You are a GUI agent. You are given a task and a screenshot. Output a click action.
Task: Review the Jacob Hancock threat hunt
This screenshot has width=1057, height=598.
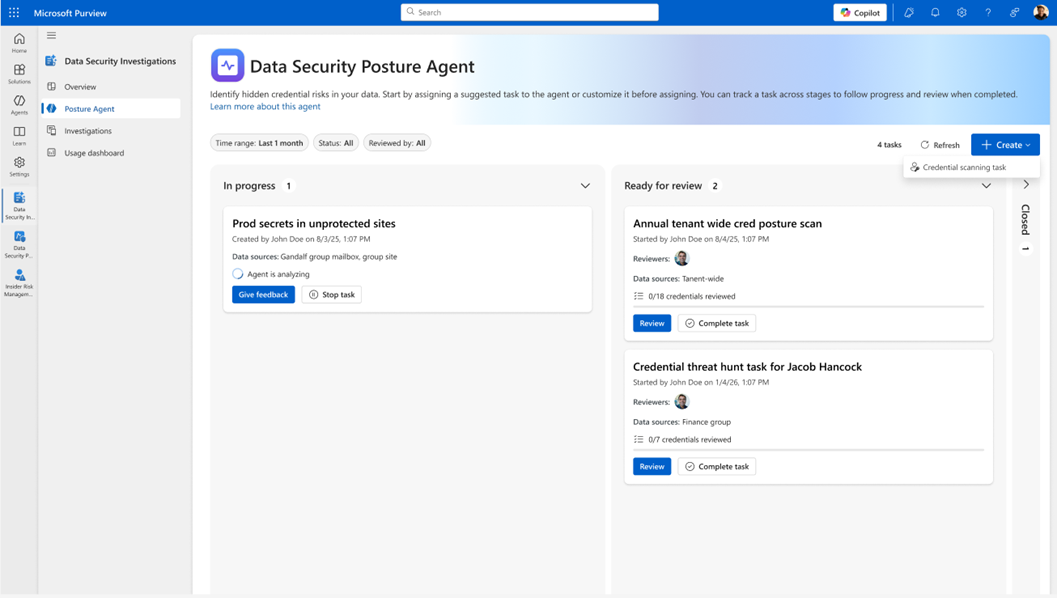click(651, 467)
